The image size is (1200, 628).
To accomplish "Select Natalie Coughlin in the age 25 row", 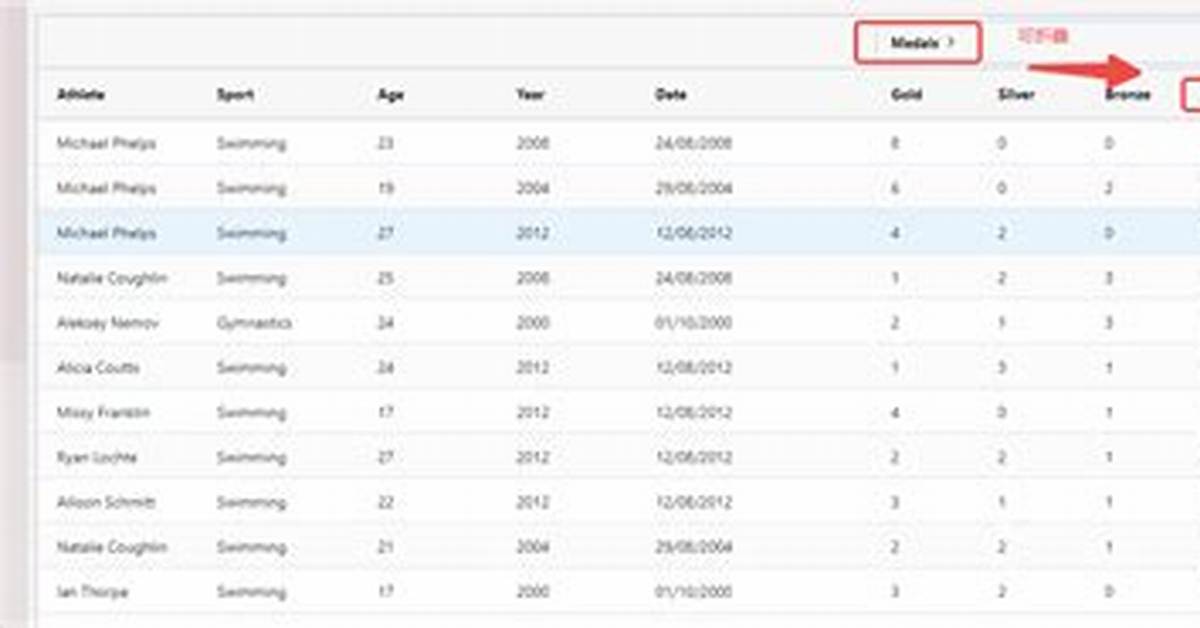I will tap(112, 278).
